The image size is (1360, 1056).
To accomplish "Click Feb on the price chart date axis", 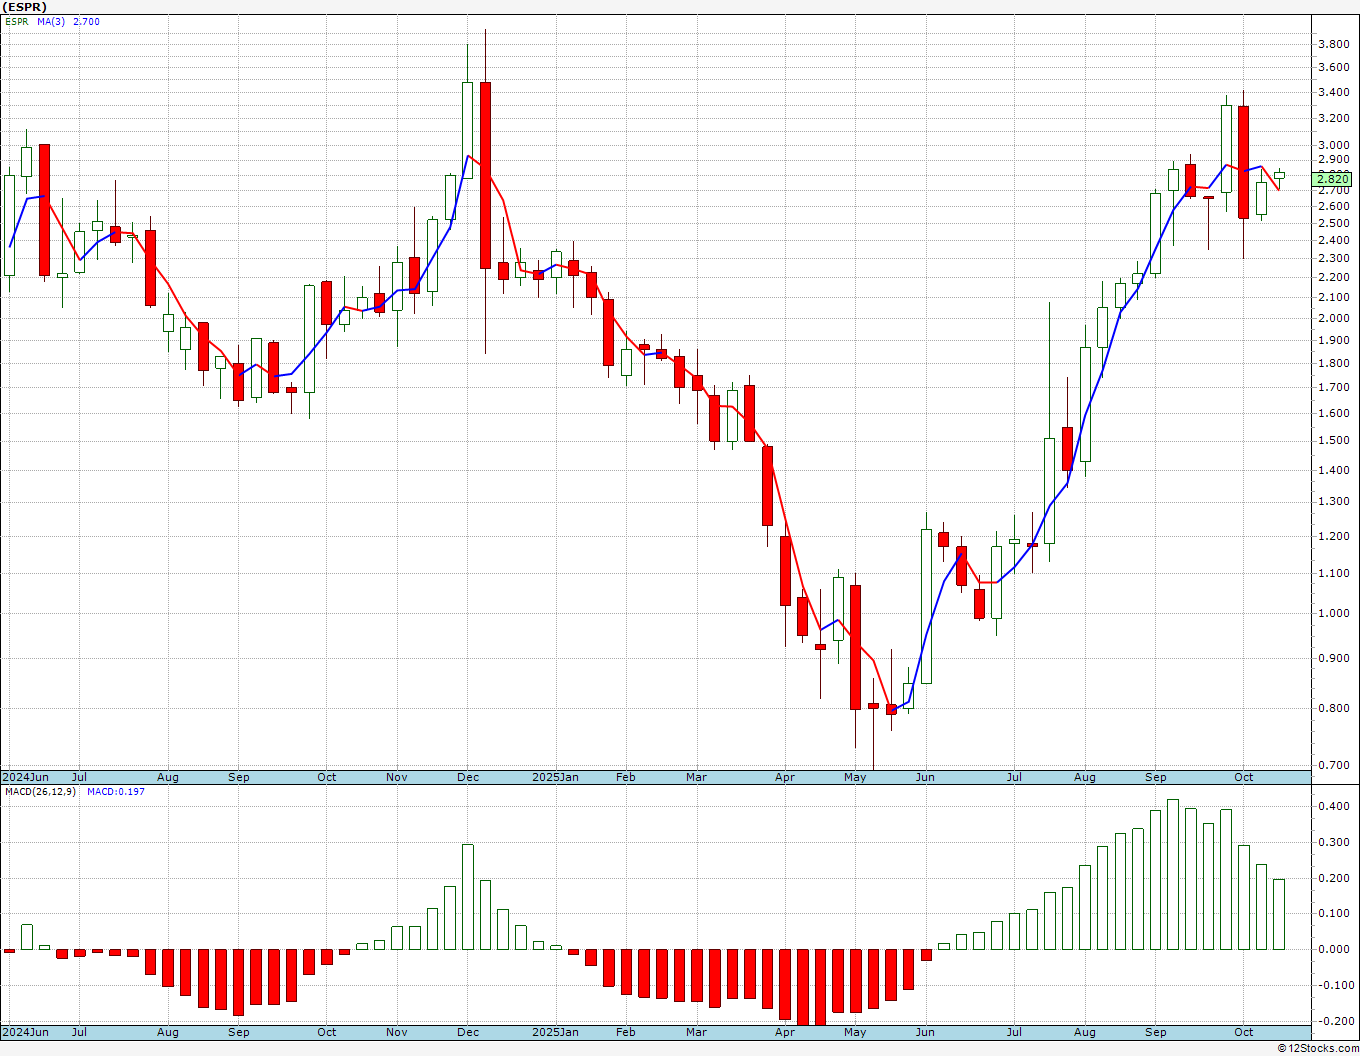I will 626,777.
